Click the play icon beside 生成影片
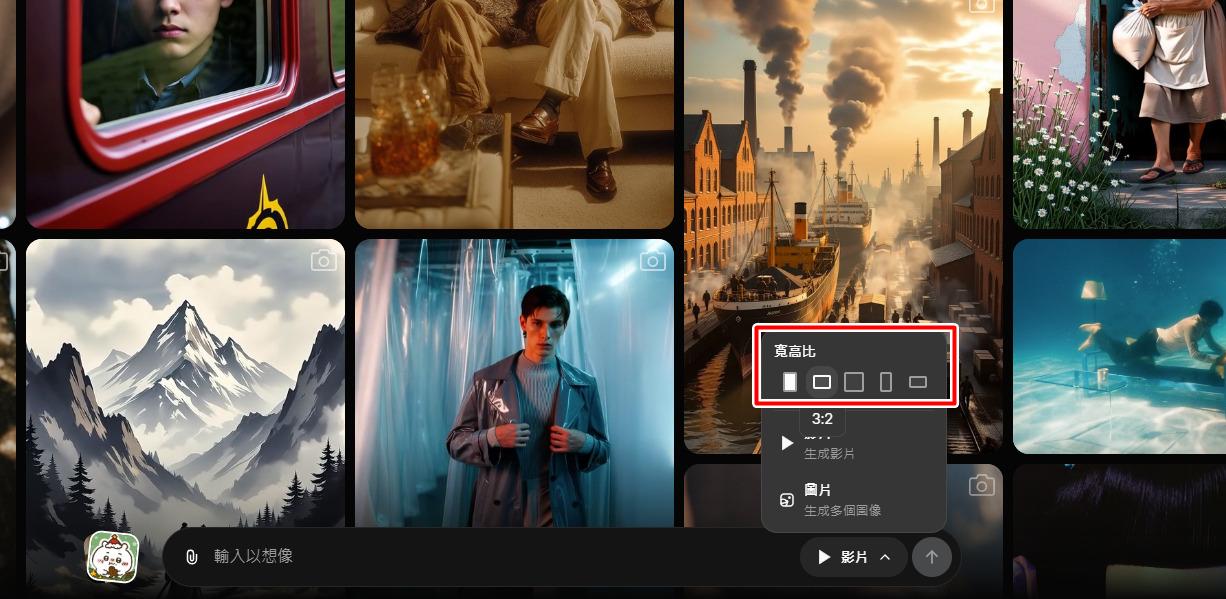 787,443
